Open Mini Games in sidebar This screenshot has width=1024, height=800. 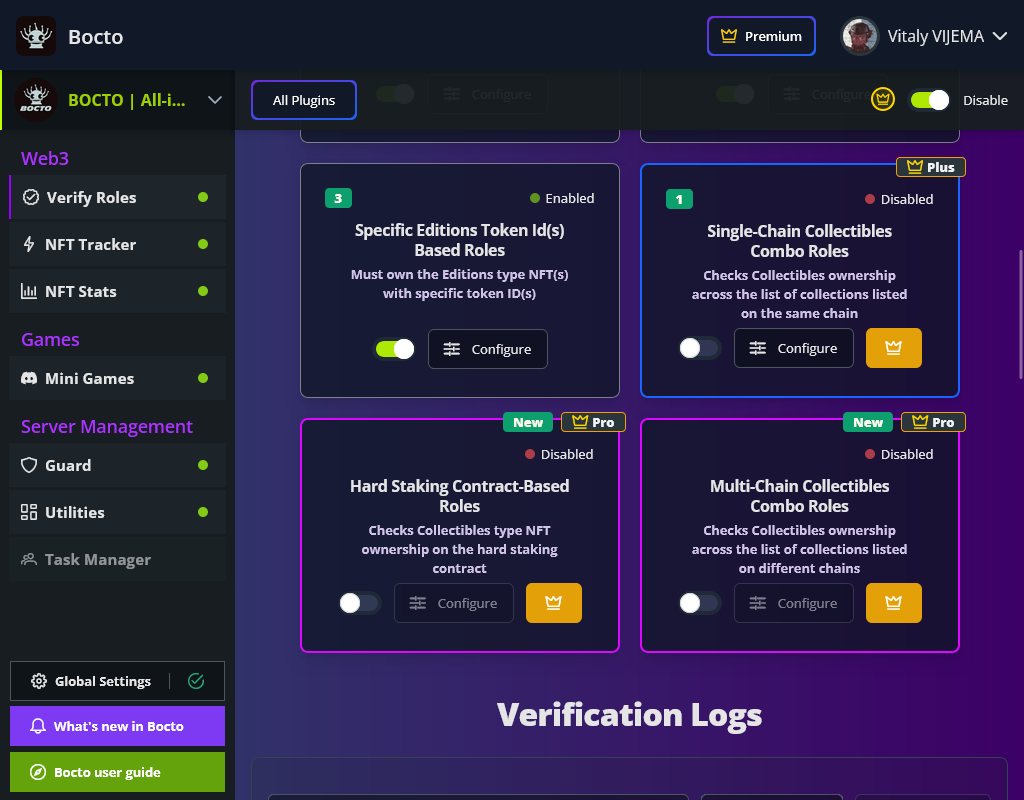[118, 378]
